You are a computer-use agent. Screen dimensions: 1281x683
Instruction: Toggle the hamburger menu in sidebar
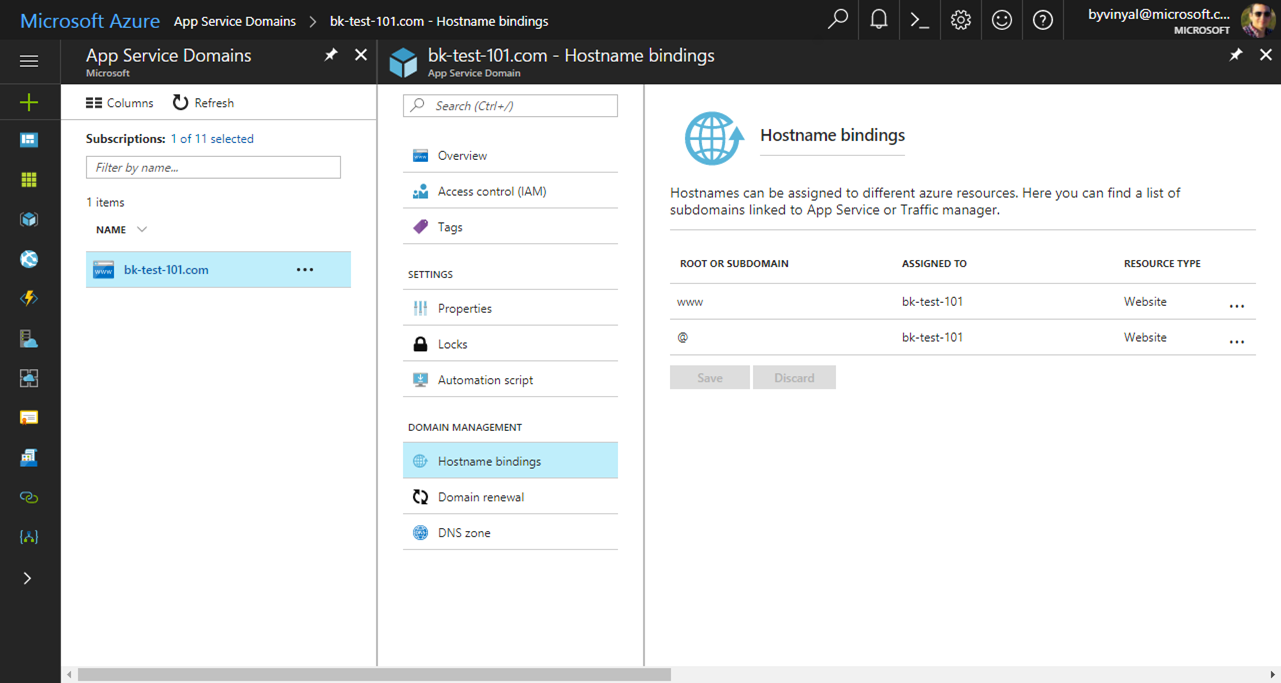(29, 62)
